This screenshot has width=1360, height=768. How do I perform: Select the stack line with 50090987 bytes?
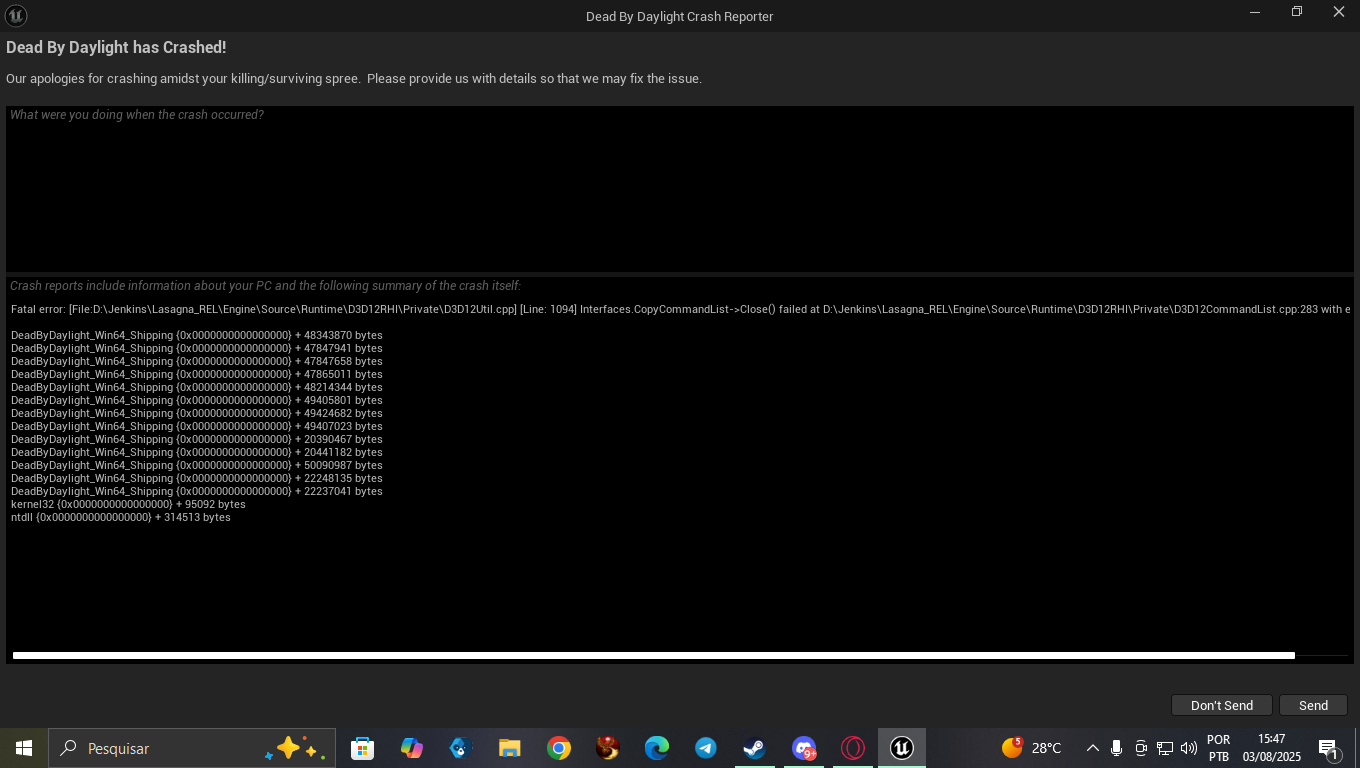coord(197,465)
